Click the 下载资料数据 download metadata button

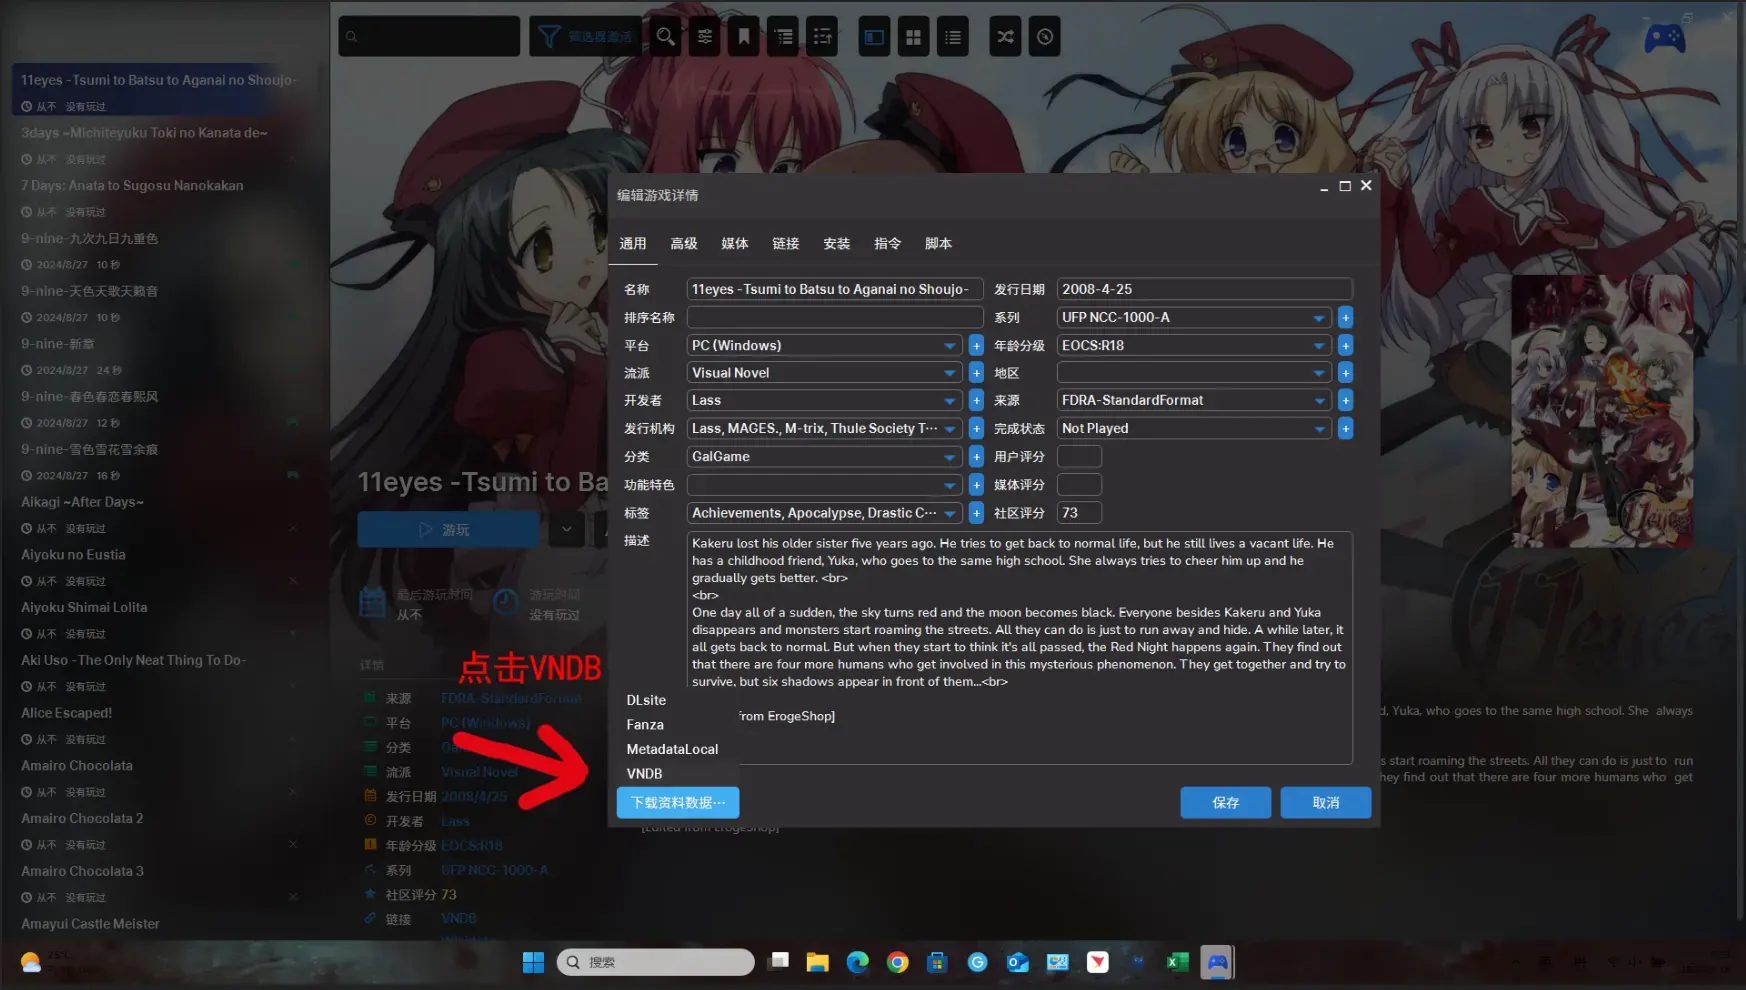click(x=678, y=803)
